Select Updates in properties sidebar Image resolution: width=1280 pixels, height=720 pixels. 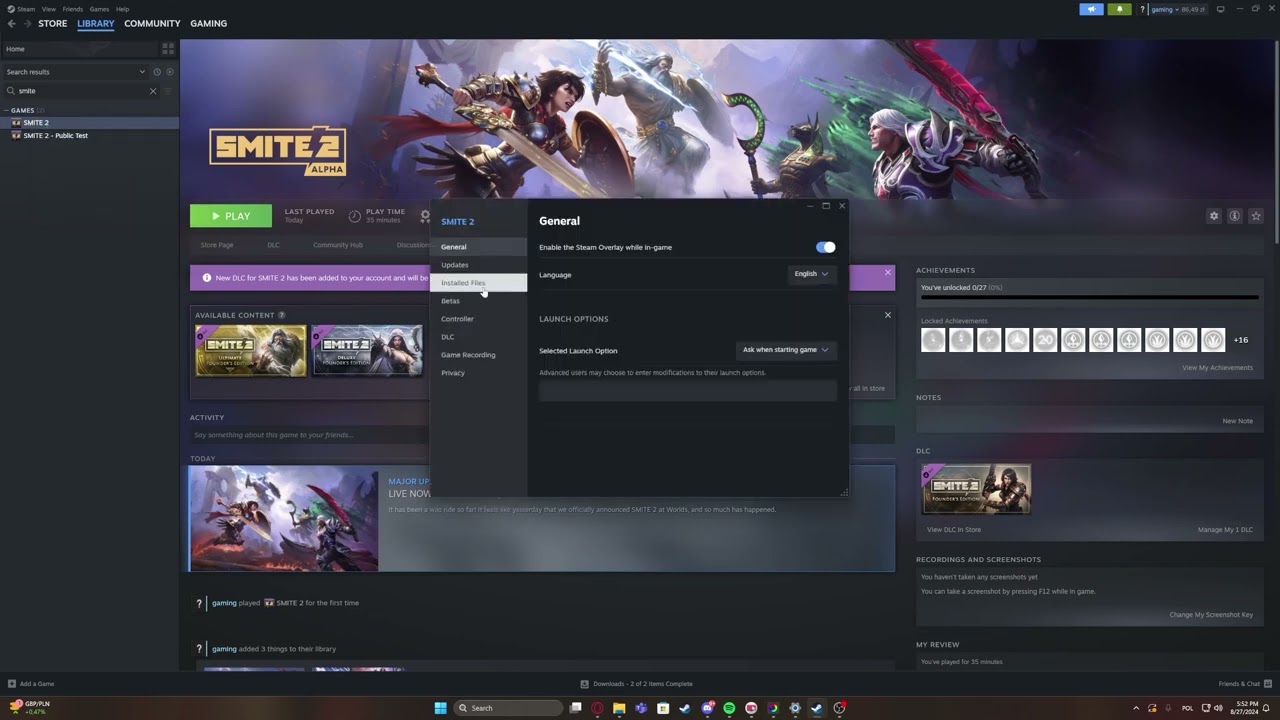coord(478,265)
